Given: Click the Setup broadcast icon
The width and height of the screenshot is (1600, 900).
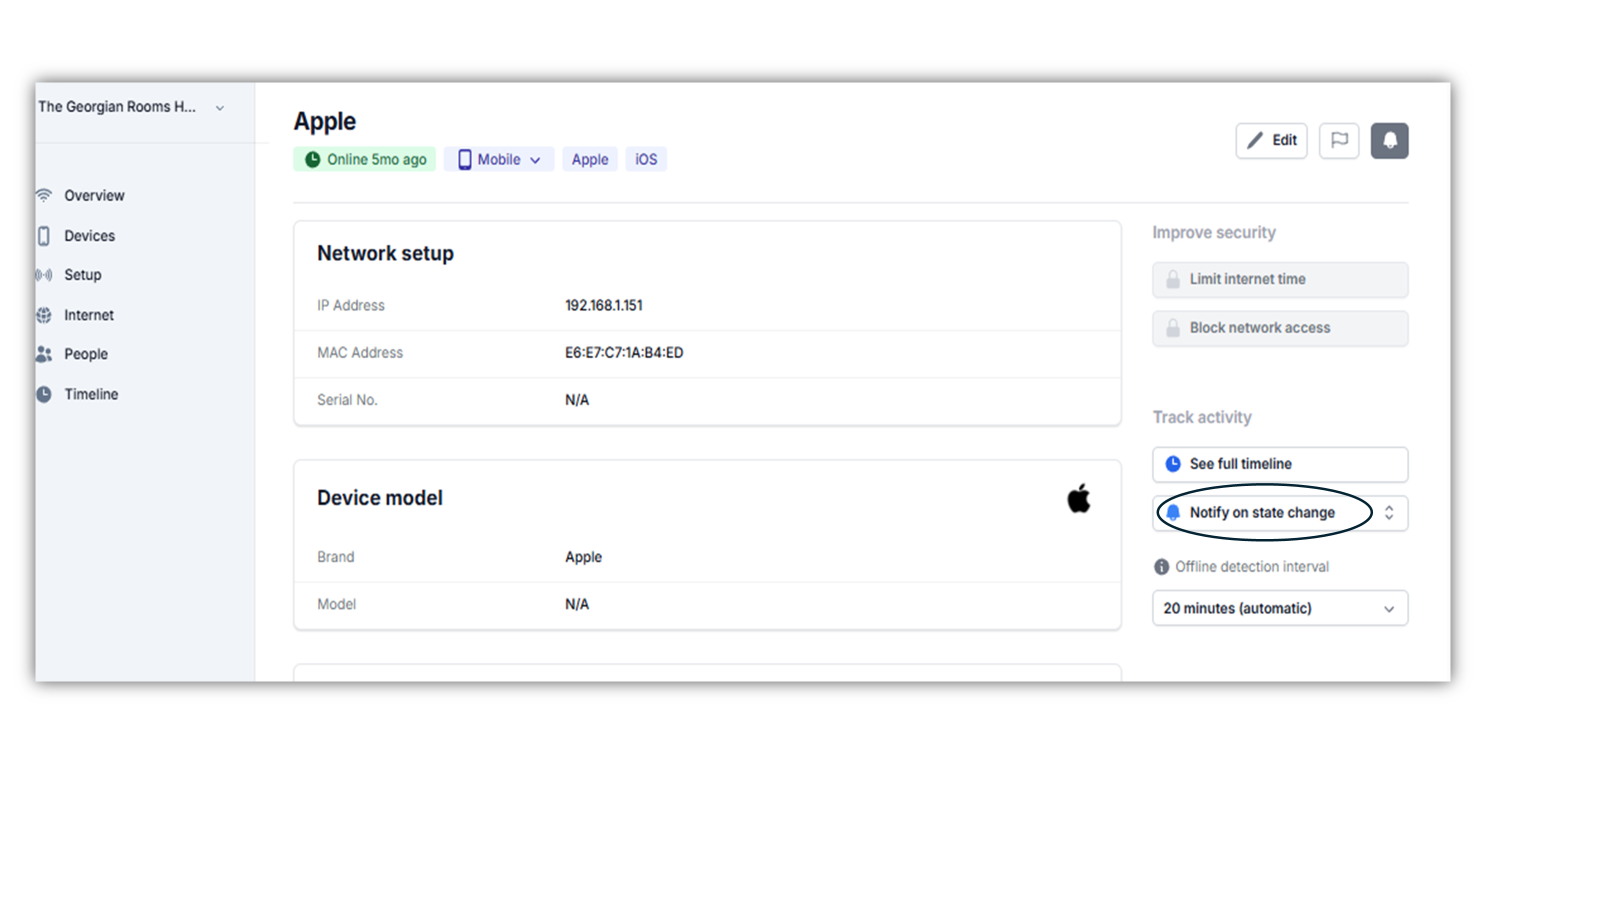Looking at the screenshot, I should tap(44, 275).
